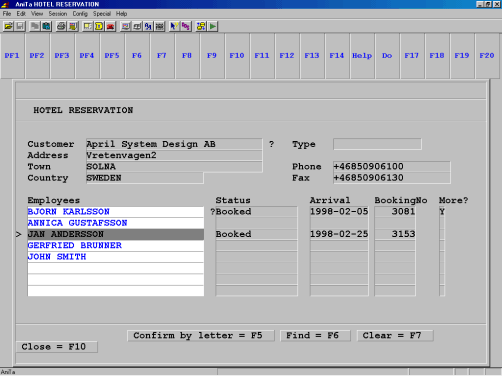Click the PF4 function key button
Image resolution: width=502 pixels, height=376 pixels.
coord(87,56)
